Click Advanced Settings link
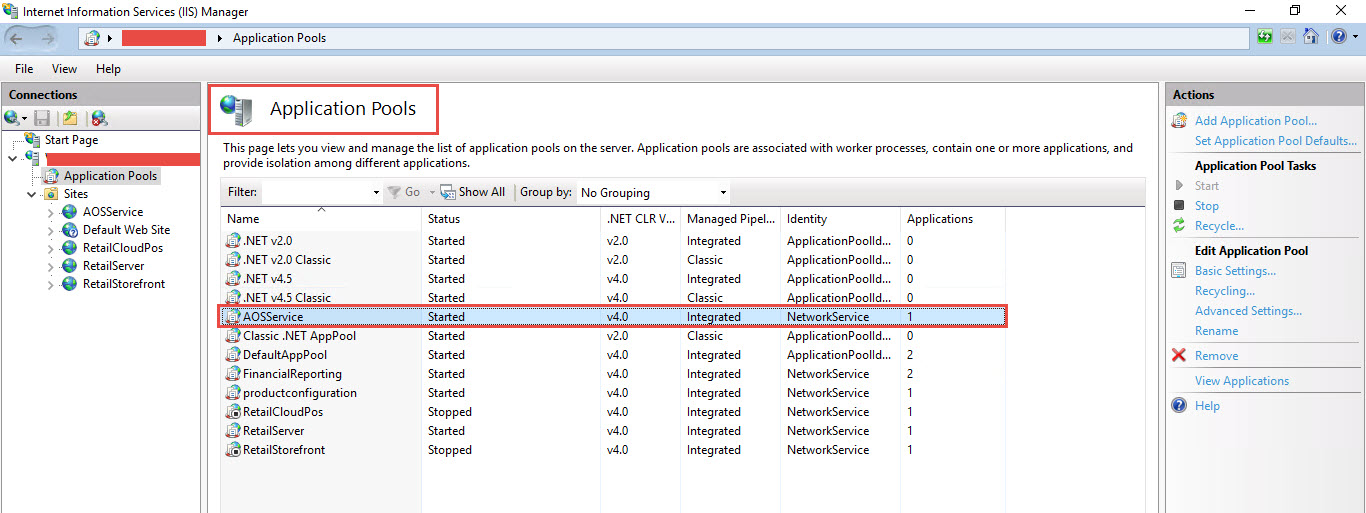Image resolution: width=1366 pixels, height=513 pixels. click(1248, 311)
